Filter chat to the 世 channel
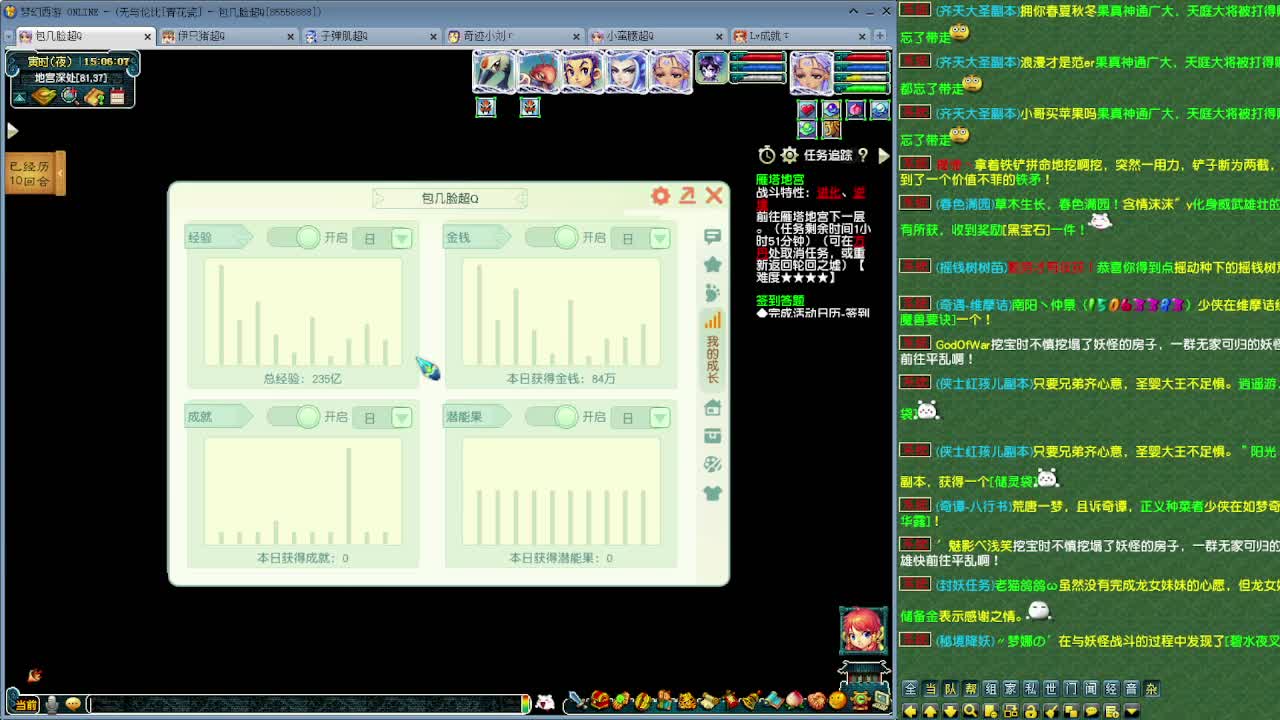Screen dimensions: 1280x720 pyautogui.click(x=1050, y=689)
